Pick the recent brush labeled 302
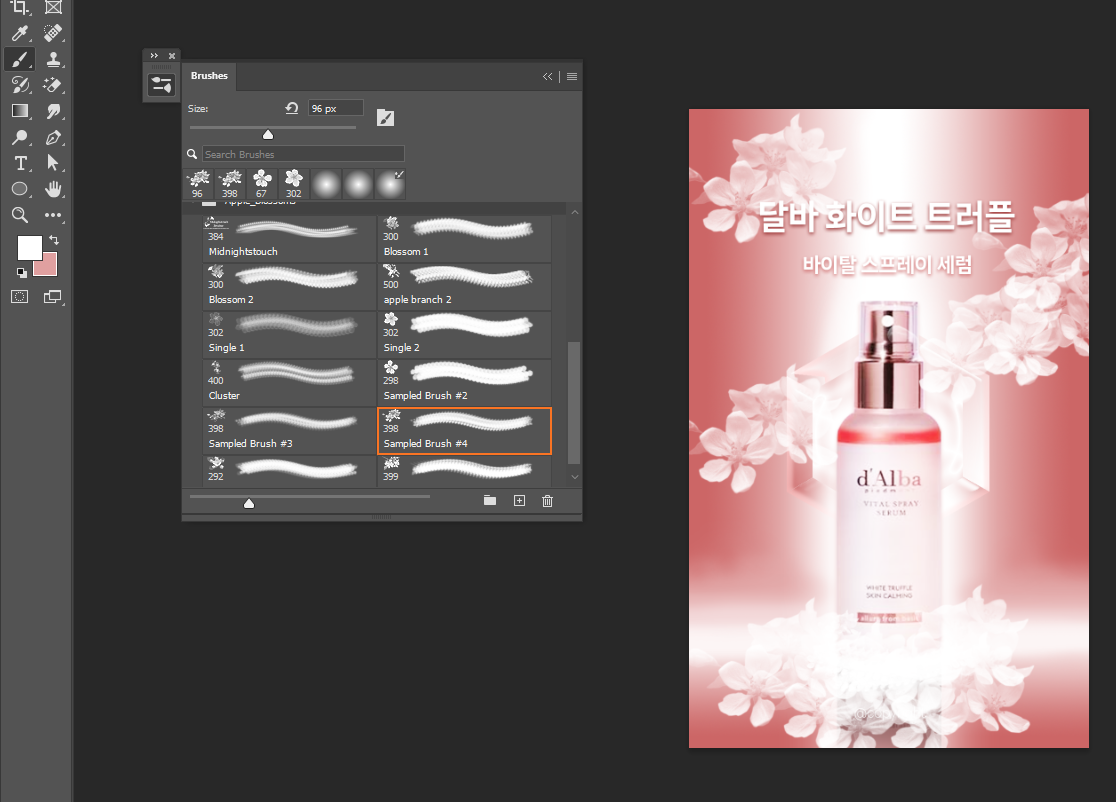Viewport: 1116px width, 802px height. [x=294, y=184]
